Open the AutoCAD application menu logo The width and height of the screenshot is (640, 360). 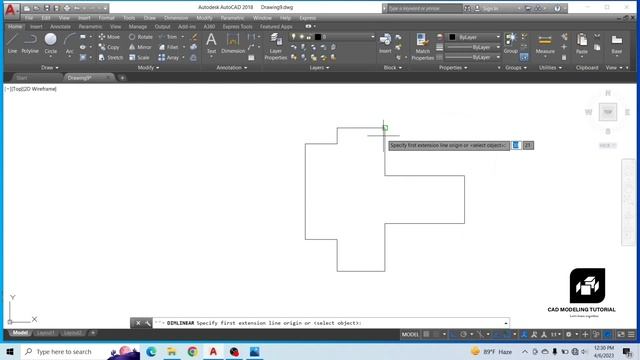tap(11, 10)
